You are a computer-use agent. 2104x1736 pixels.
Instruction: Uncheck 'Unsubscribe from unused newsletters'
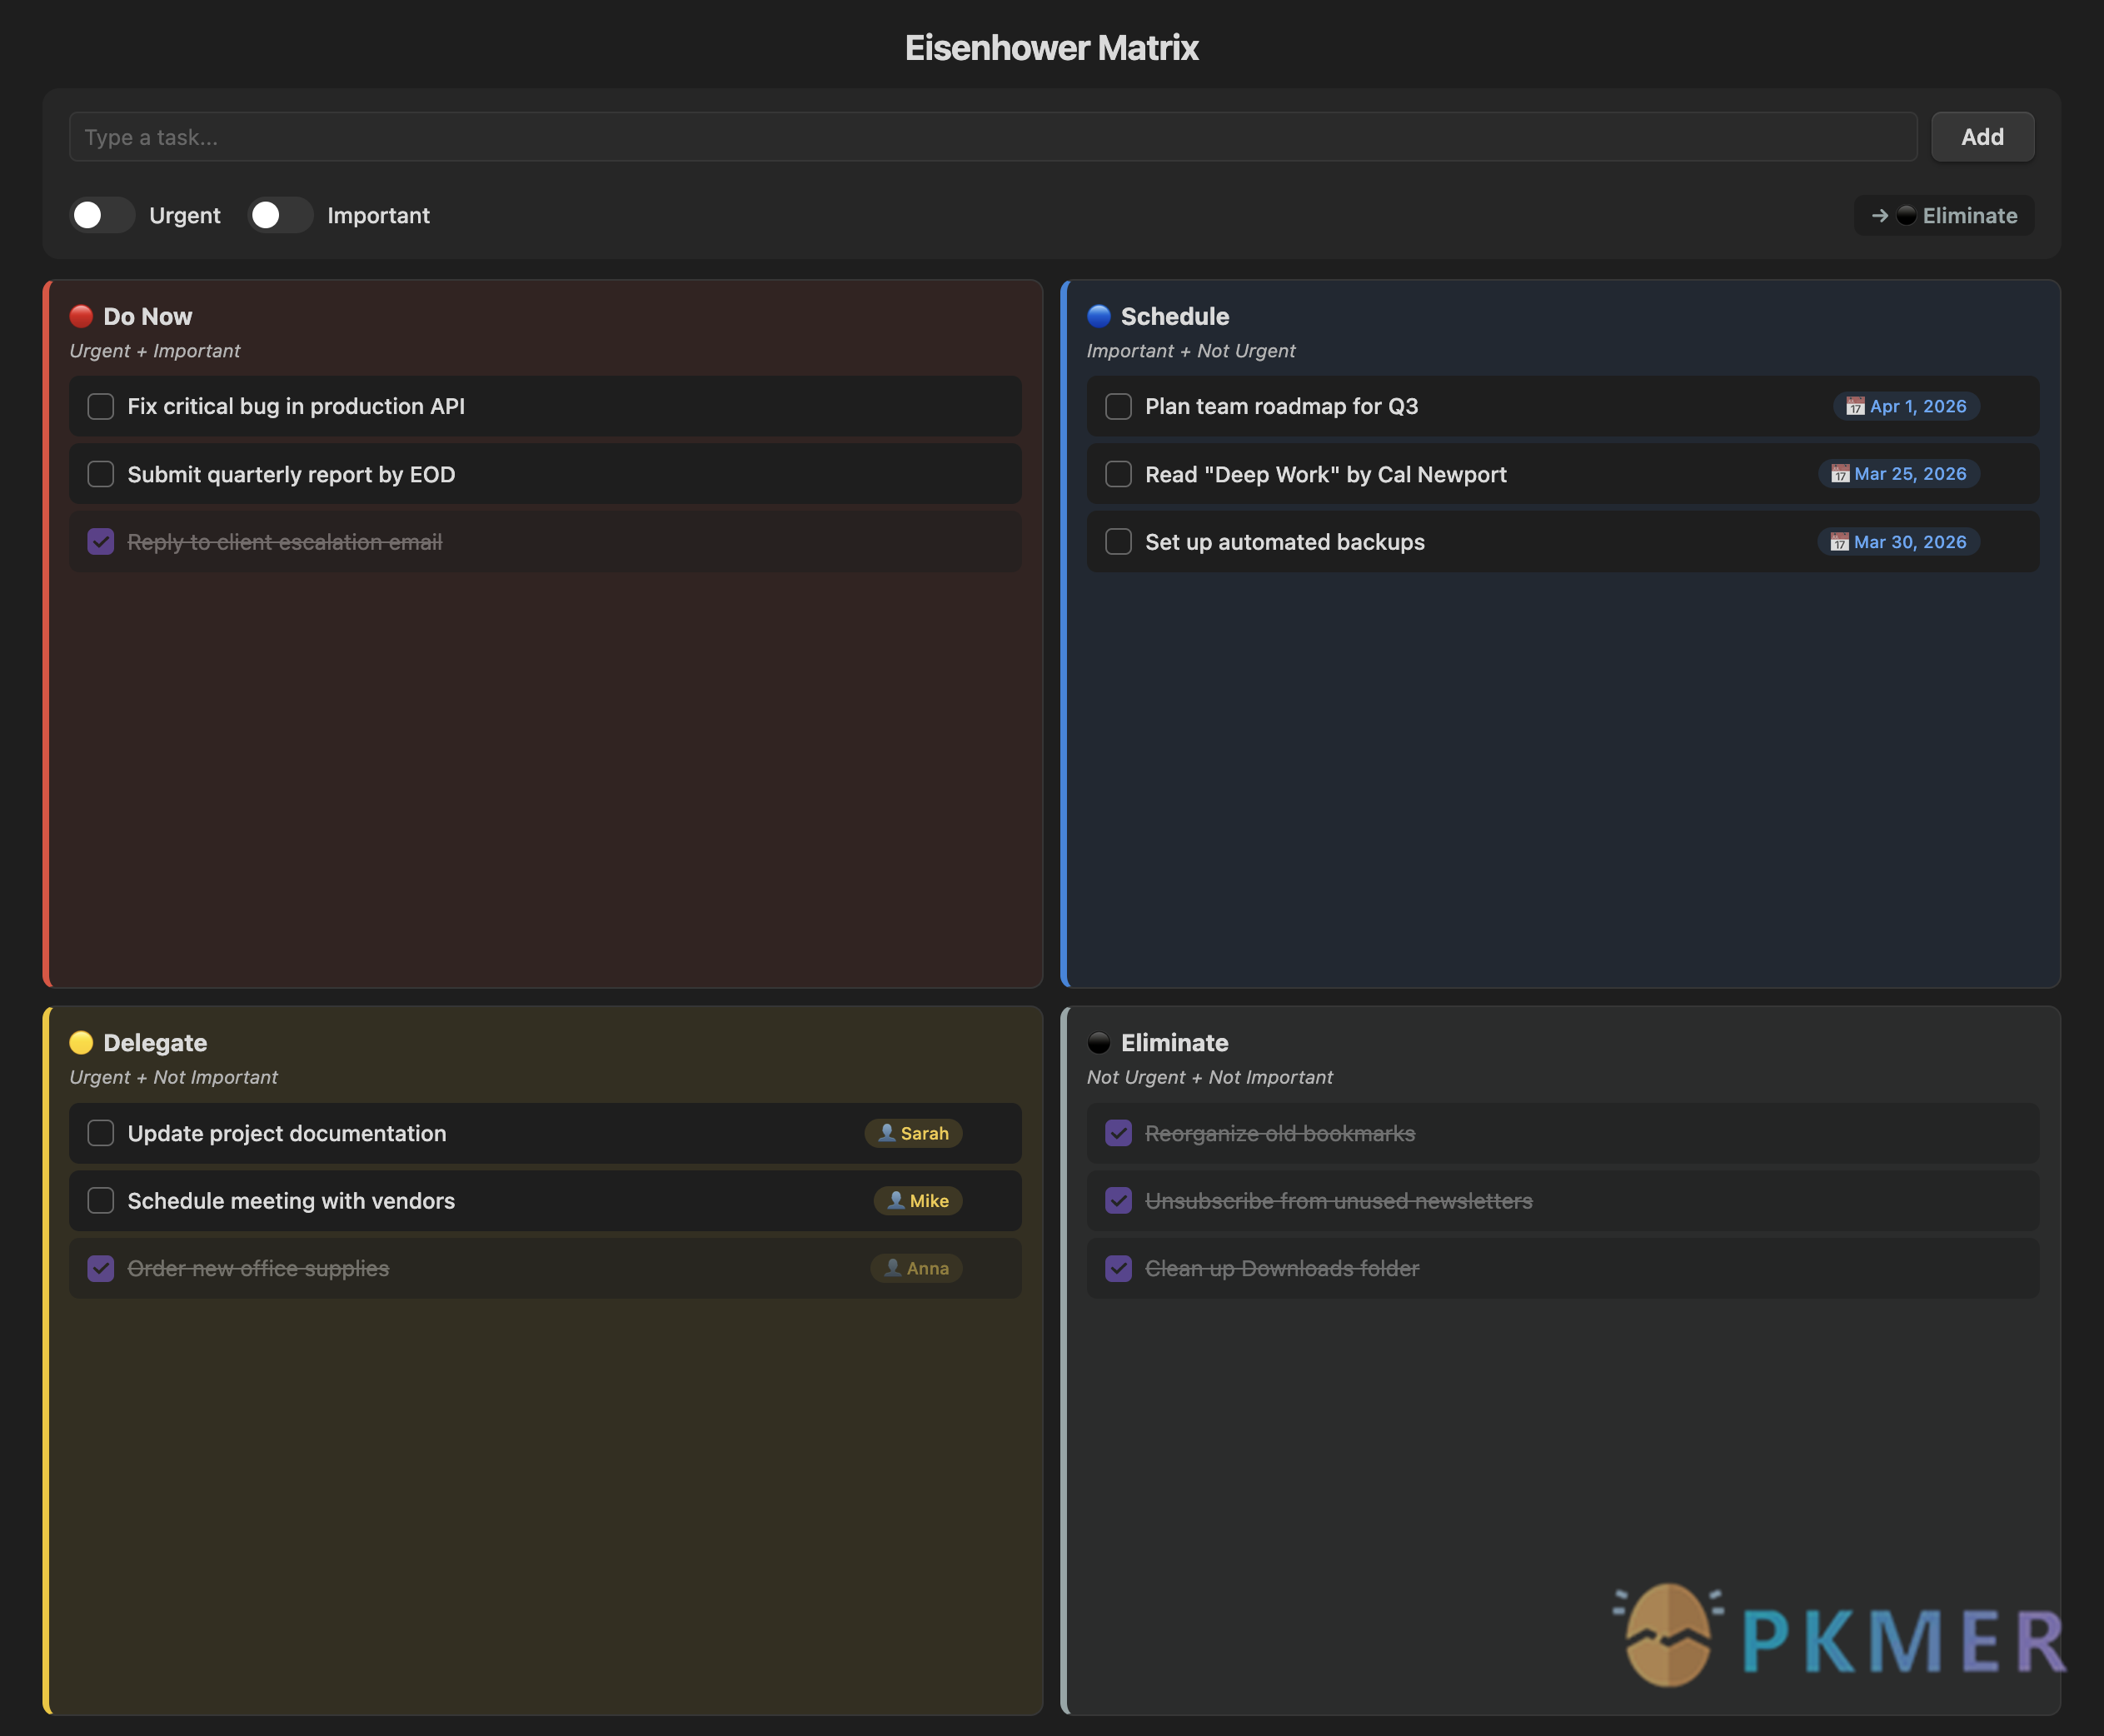pos(1118,1200)
